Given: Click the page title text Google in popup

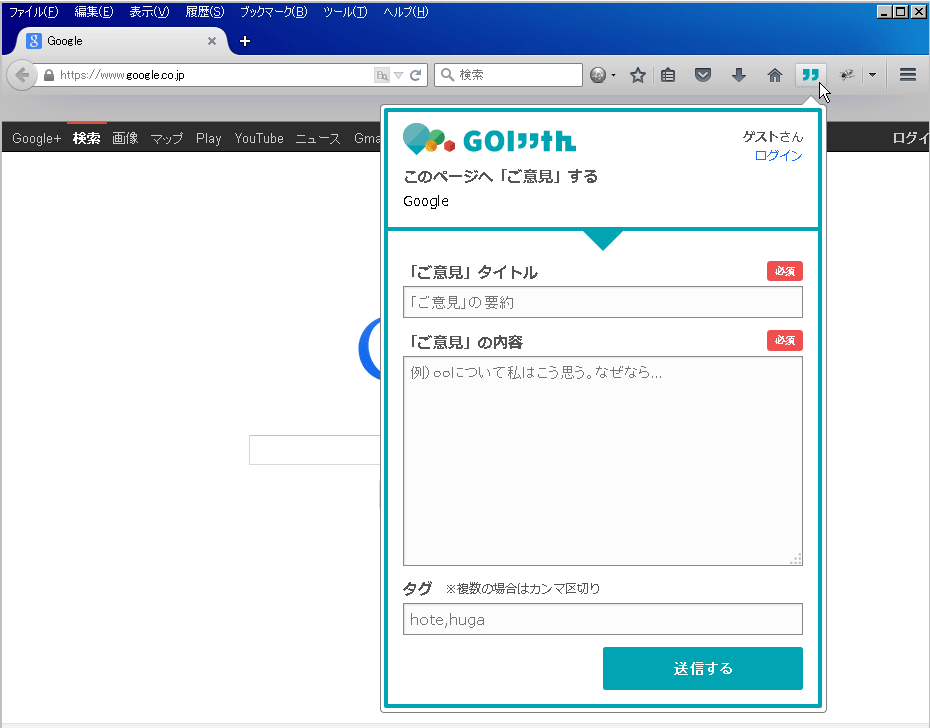Looking at the screenshot, I should [x=426, y=201].
